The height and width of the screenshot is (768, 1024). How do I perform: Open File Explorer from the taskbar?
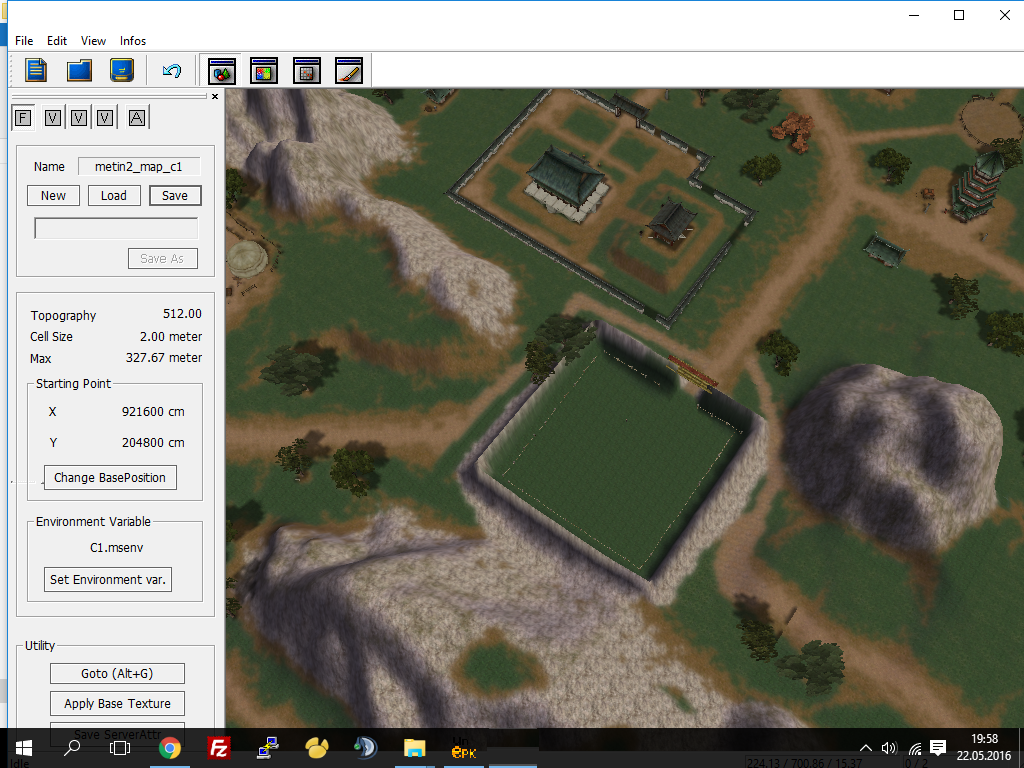415,748
